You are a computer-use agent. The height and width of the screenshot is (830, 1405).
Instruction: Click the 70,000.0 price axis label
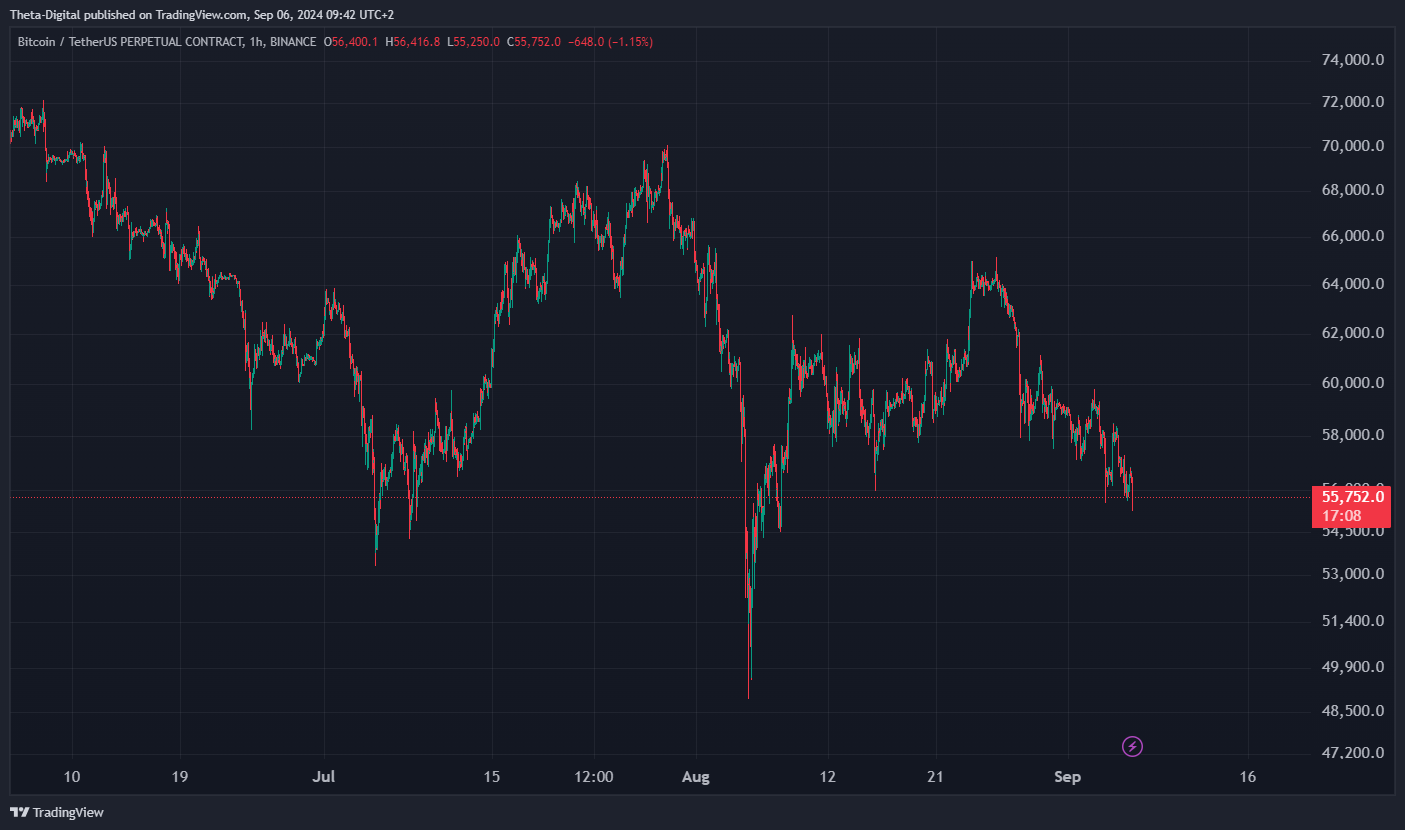(1352, 146)
